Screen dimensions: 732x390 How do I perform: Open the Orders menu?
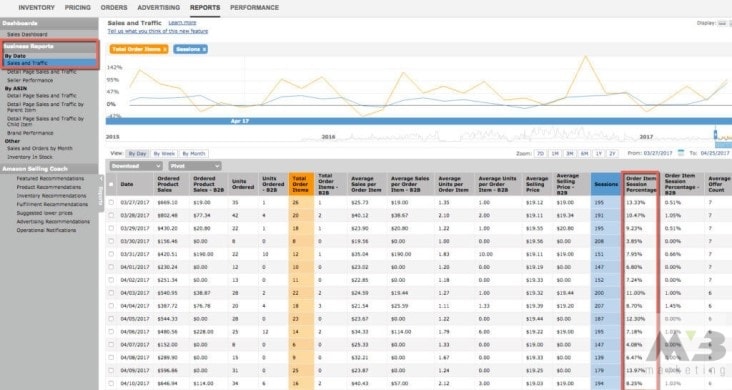114,7
